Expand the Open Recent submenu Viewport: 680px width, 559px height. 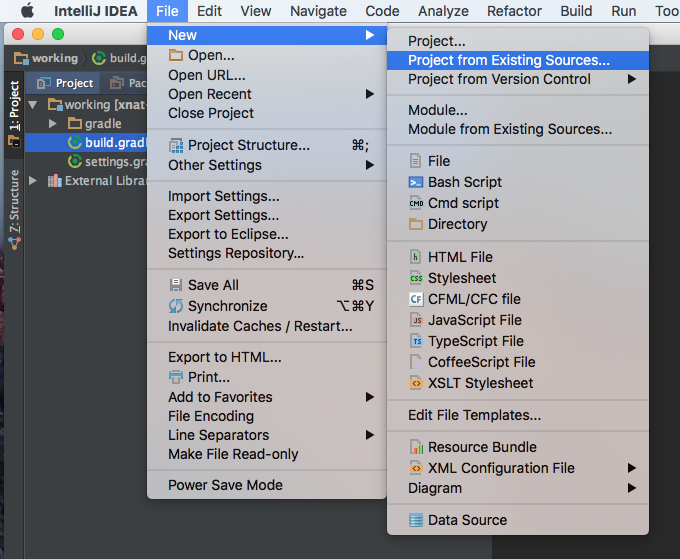(210, 94)
